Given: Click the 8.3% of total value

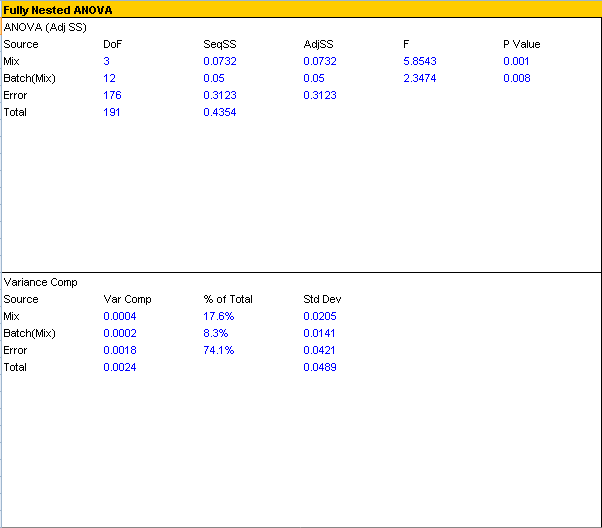Looking at the screenshot, I should 216,333.
